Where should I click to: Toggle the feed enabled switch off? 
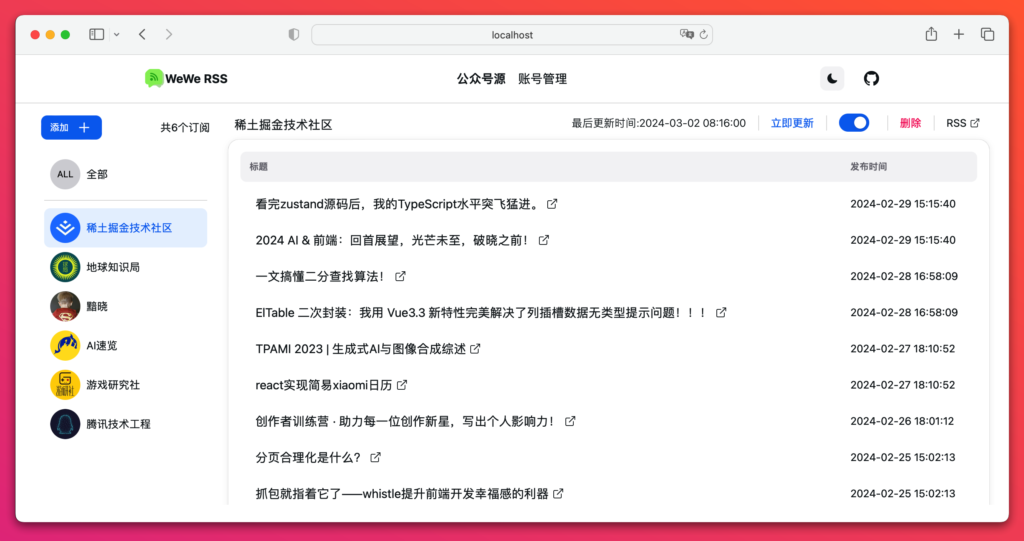854,123
